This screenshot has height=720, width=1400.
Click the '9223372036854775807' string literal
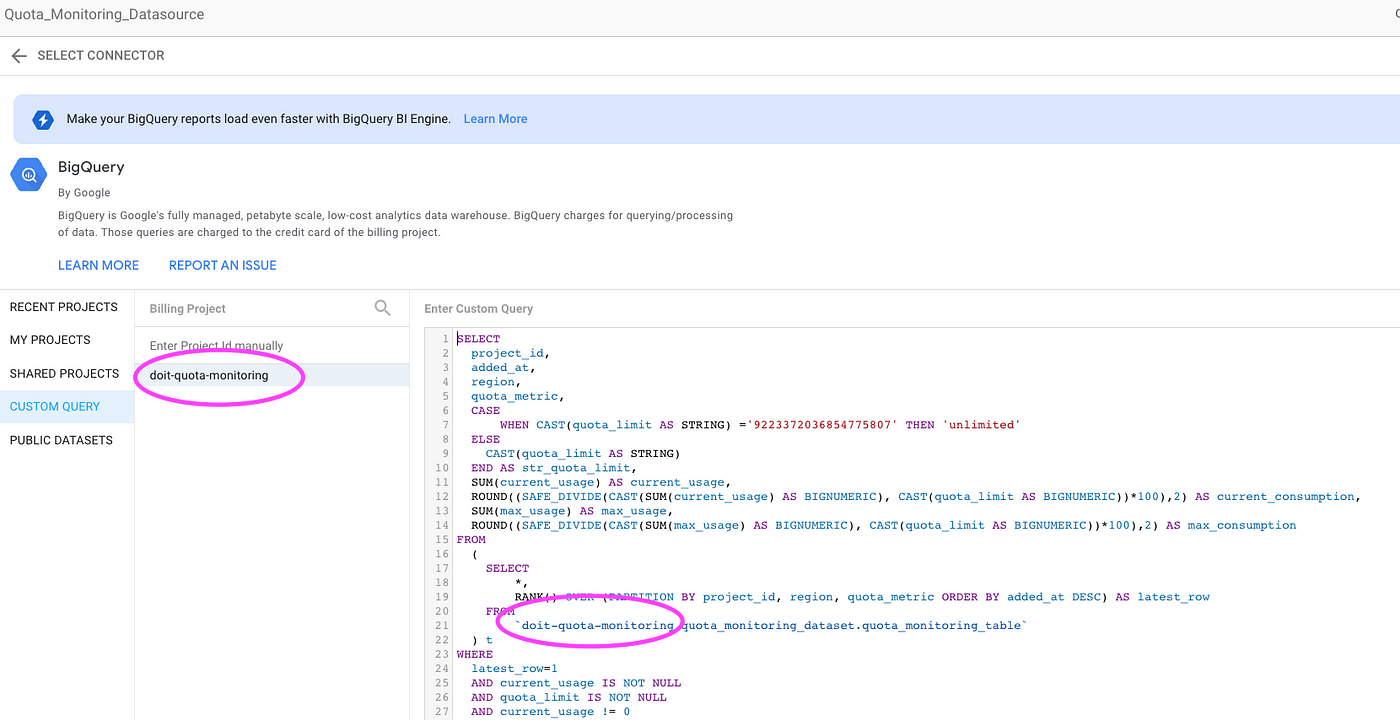[x=827, y=425]
